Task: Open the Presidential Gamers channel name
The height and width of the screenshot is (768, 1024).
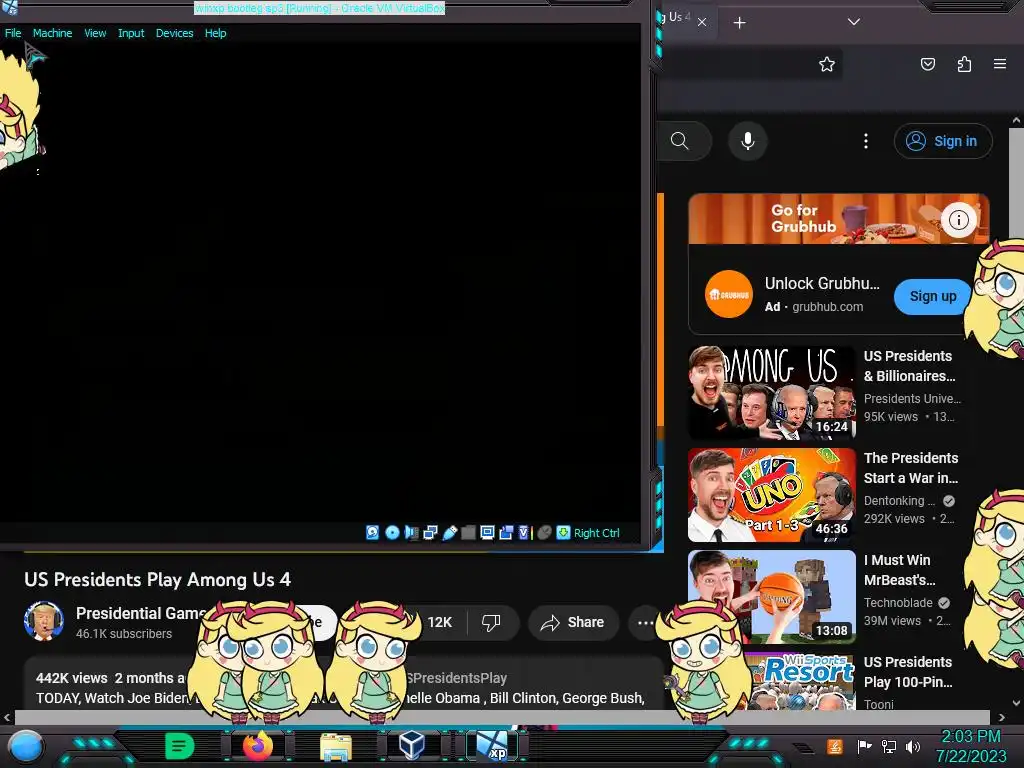Action: [140, 613]
